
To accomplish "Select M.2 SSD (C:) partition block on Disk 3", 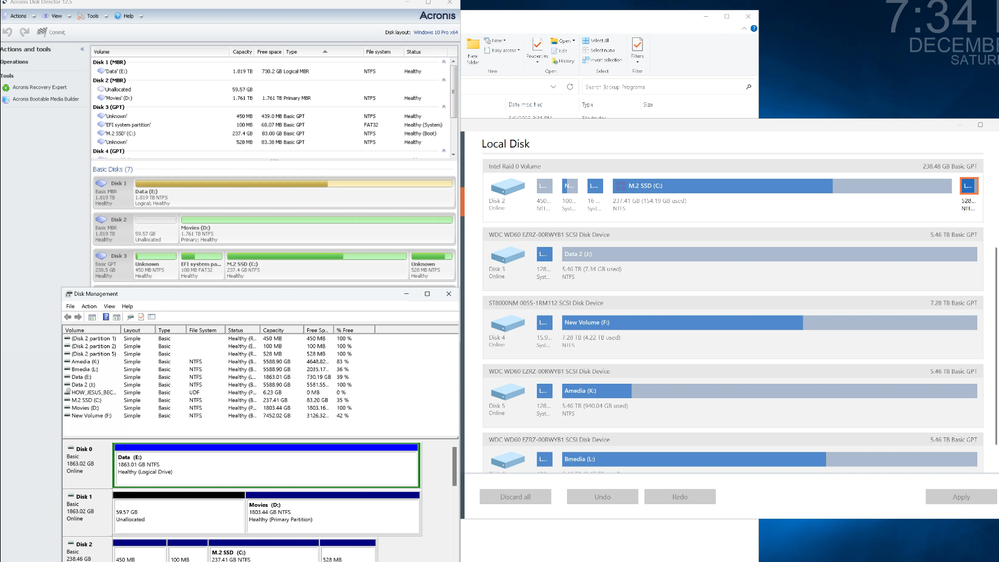I will click(x=317, y=266).
